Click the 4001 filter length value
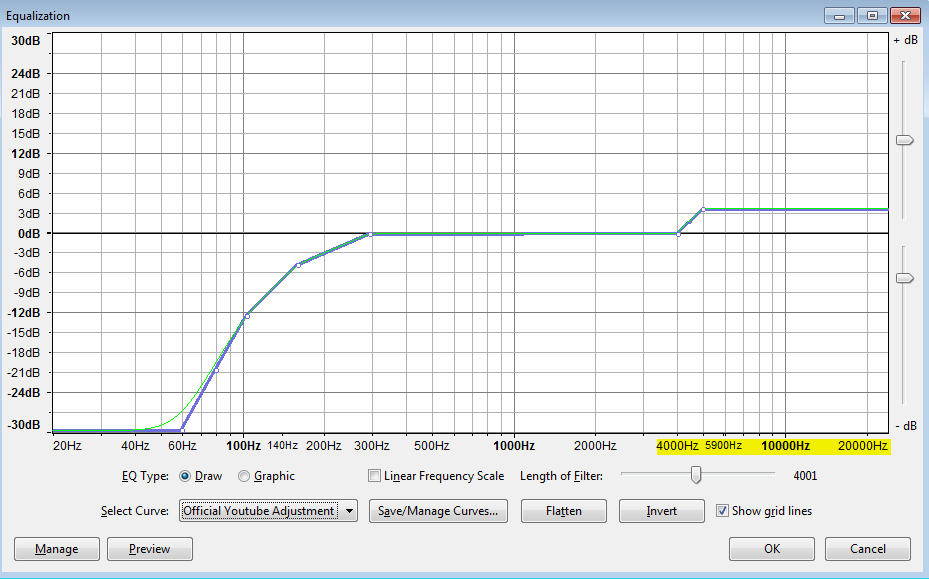 (805, 476)
